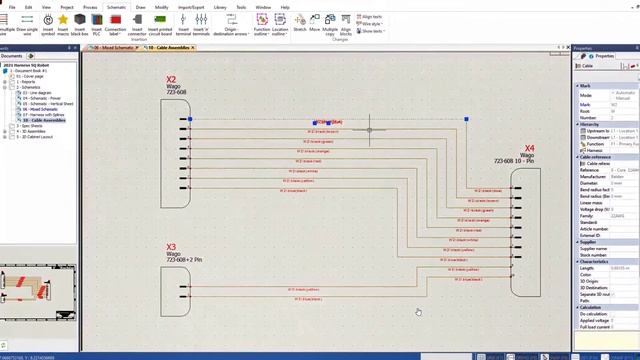Screen dimensions: 640x360
Task: Select Manual mark mode radio
Action: pos(613,98)
